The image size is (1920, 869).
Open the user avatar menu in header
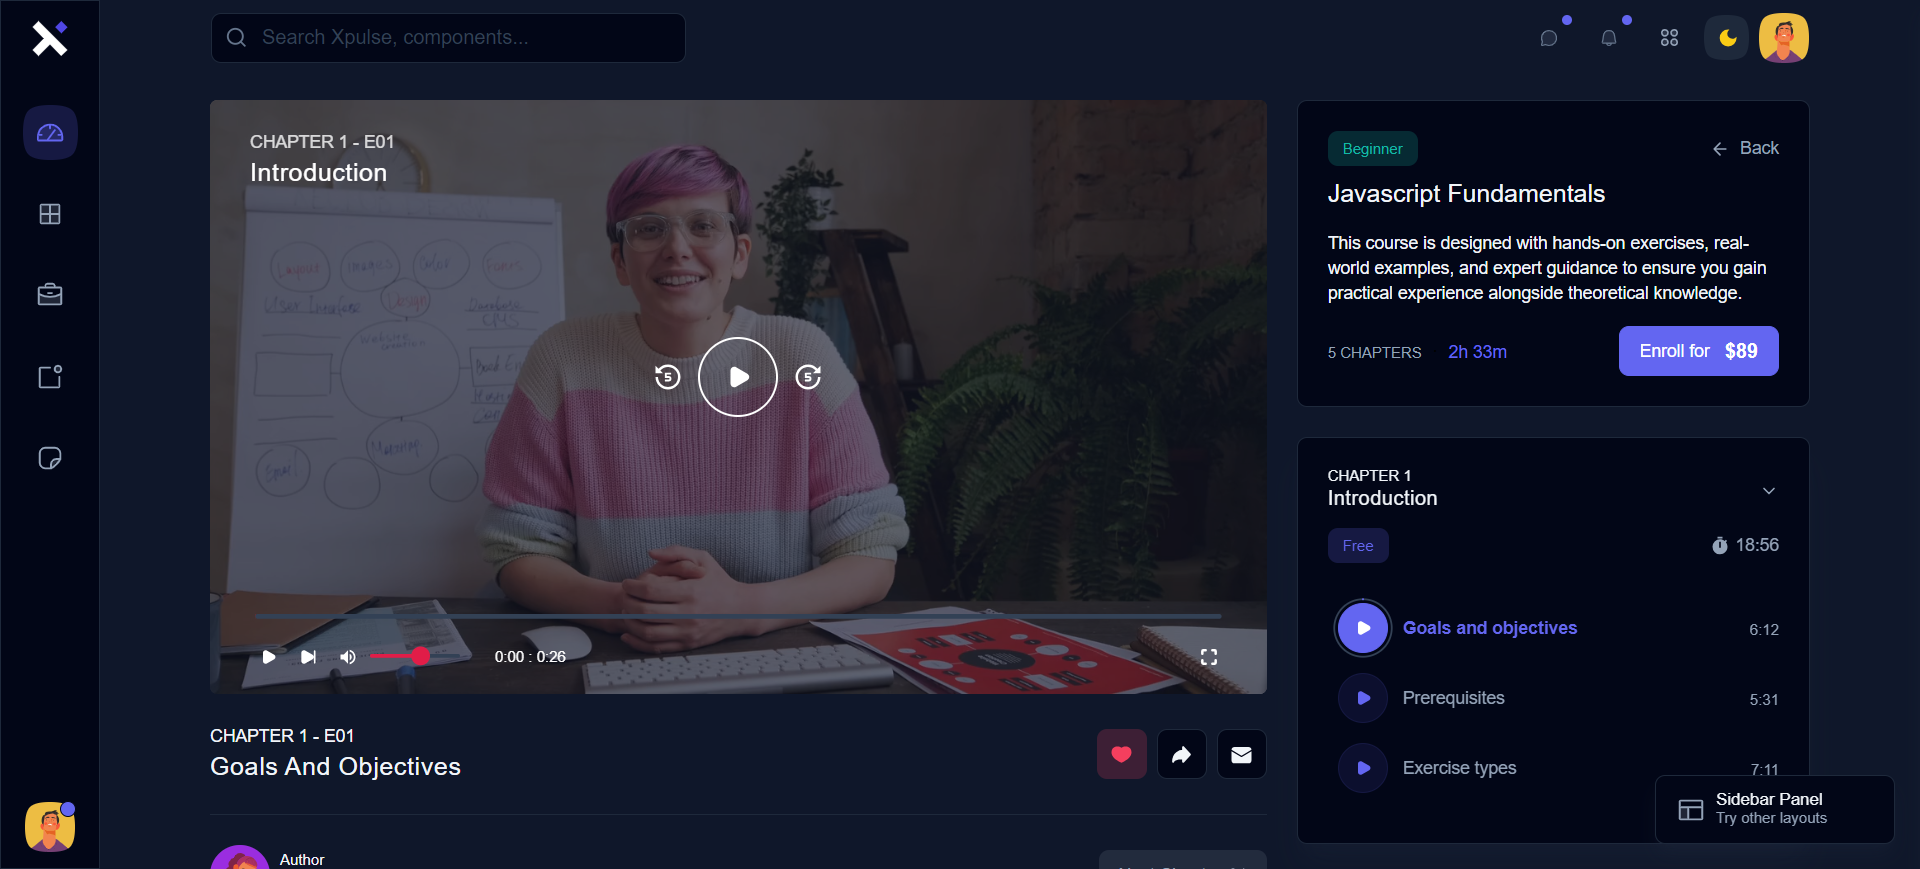pos(1783,38)
